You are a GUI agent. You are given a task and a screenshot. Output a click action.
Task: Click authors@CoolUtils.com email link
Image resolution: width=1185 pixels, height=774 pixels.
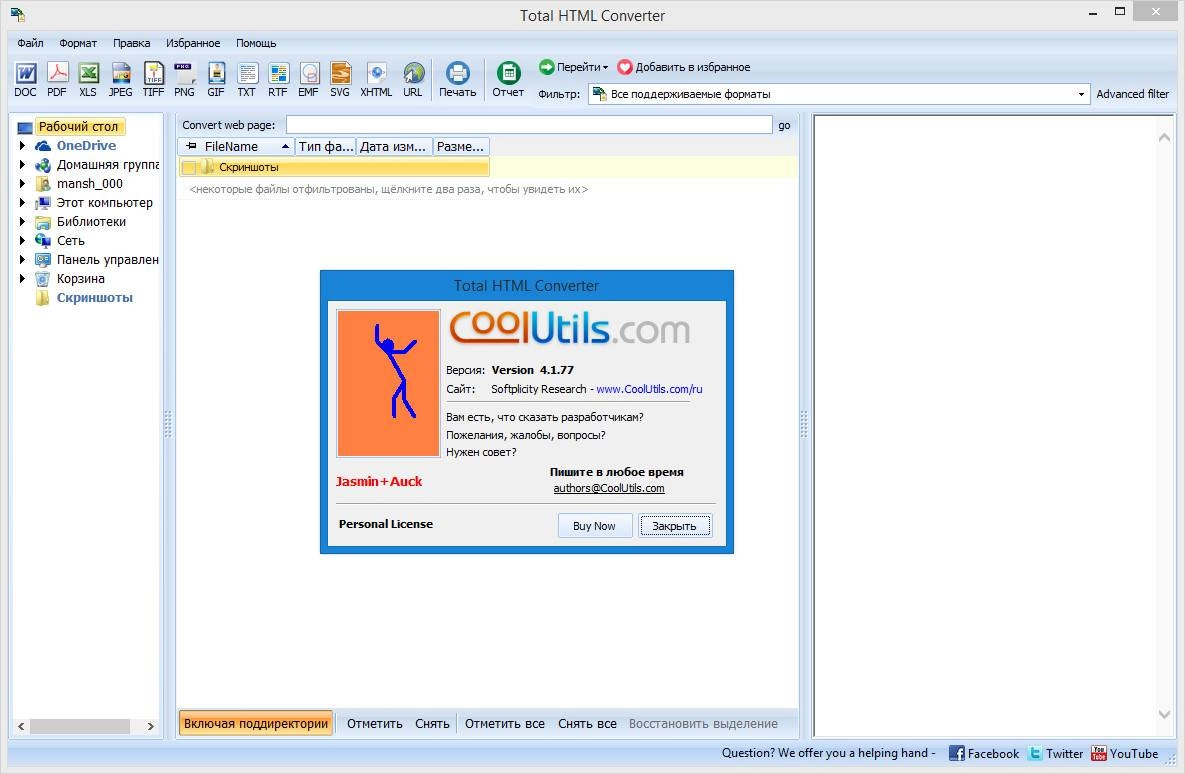[x=609, y=488]
